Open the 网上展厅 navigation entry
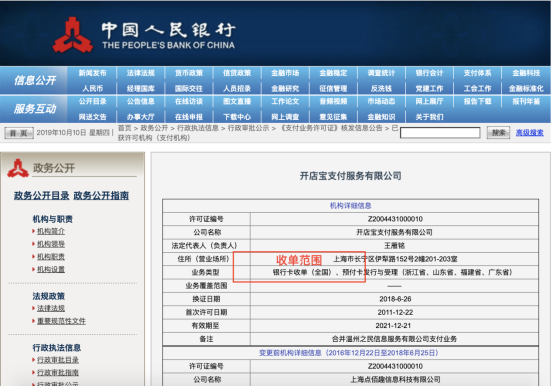553x386 pixels. point(429,102)
